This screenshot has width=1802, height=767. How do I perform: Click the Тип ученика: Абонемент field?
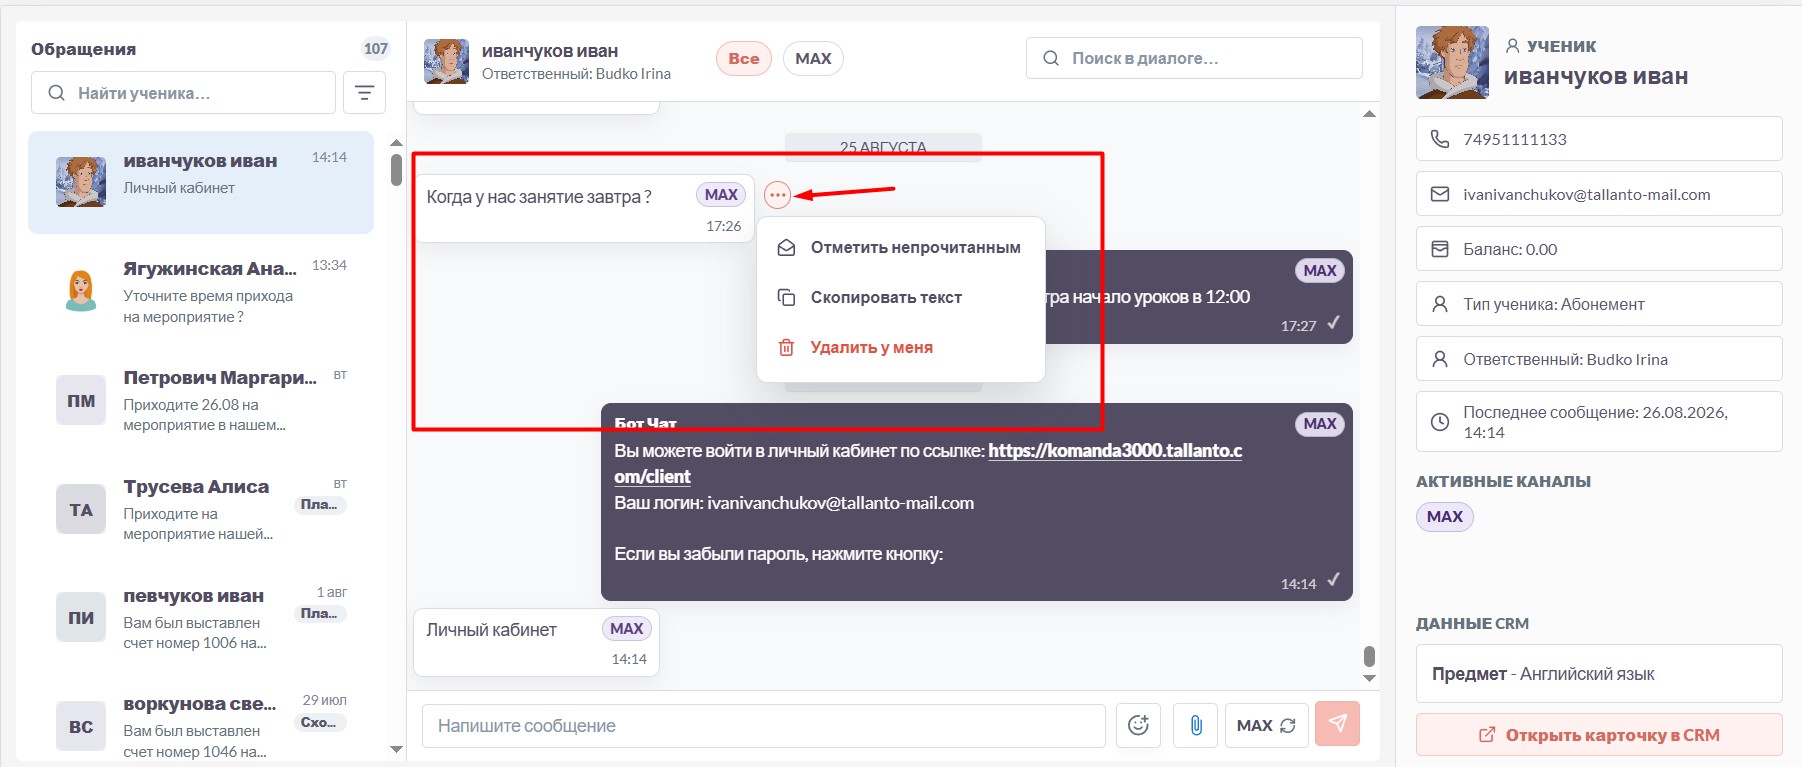(x=1599, y=304)
